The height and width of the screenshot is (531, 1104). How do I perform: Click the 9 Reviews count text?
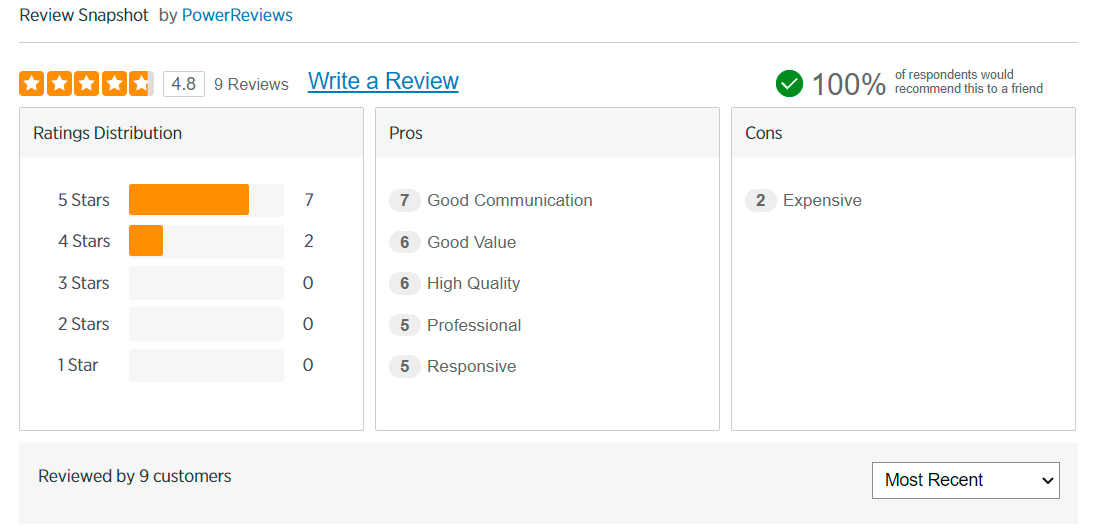click(x=251, y=85)
